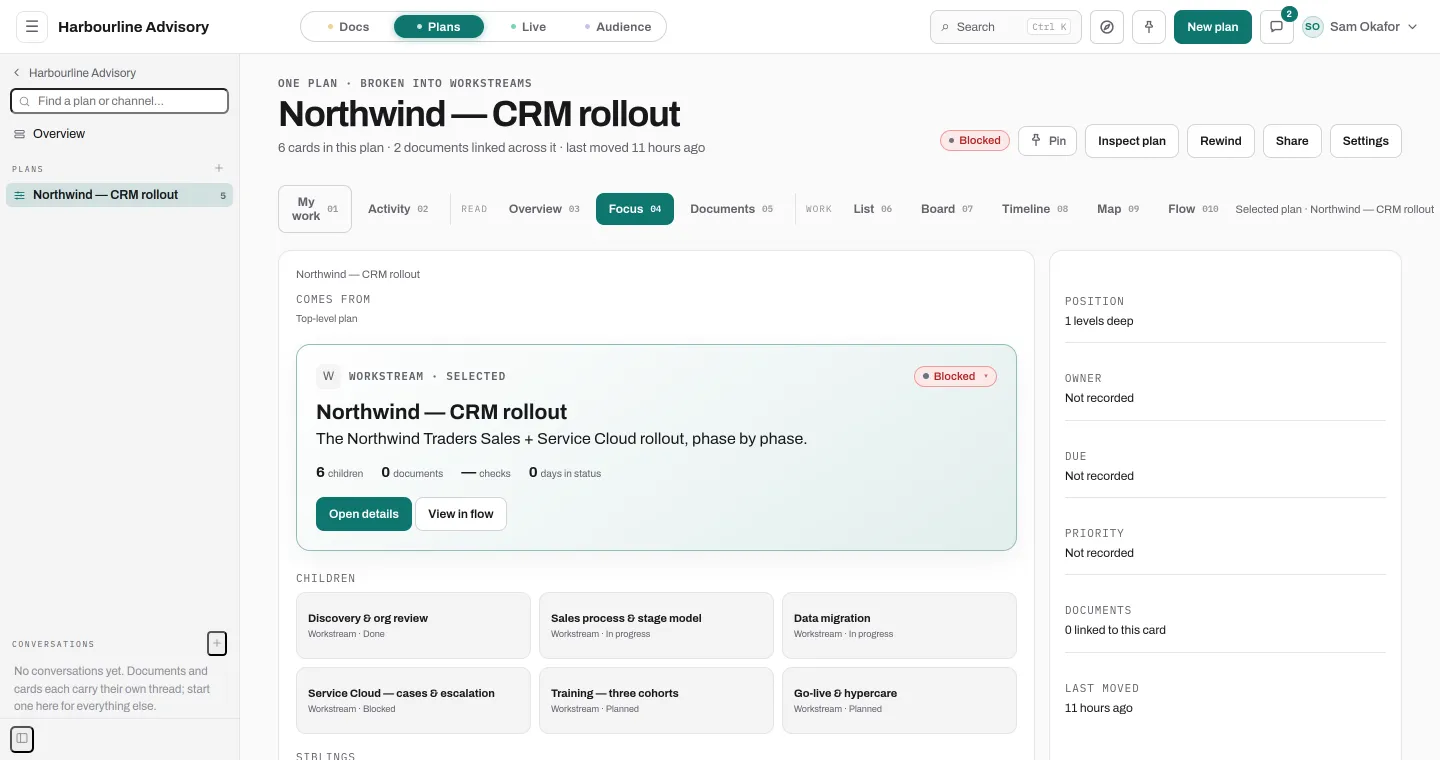Viewport: 1440px width, 760px height.
Task: Open the Overview 03 tab
Action: click(544, 209)
